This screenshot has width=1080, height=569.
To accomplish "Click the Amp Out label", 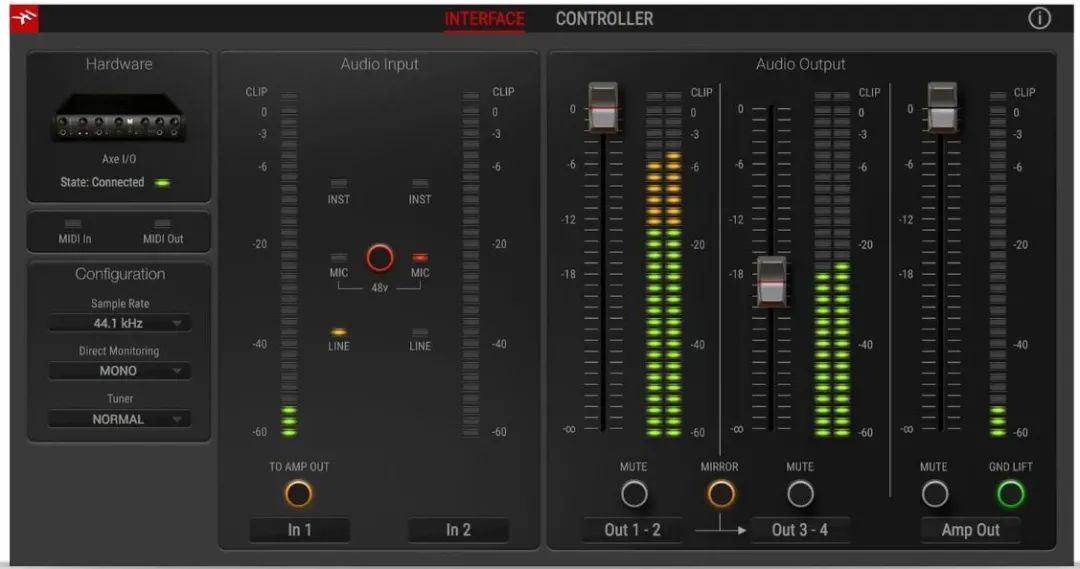I will (970, 530).
